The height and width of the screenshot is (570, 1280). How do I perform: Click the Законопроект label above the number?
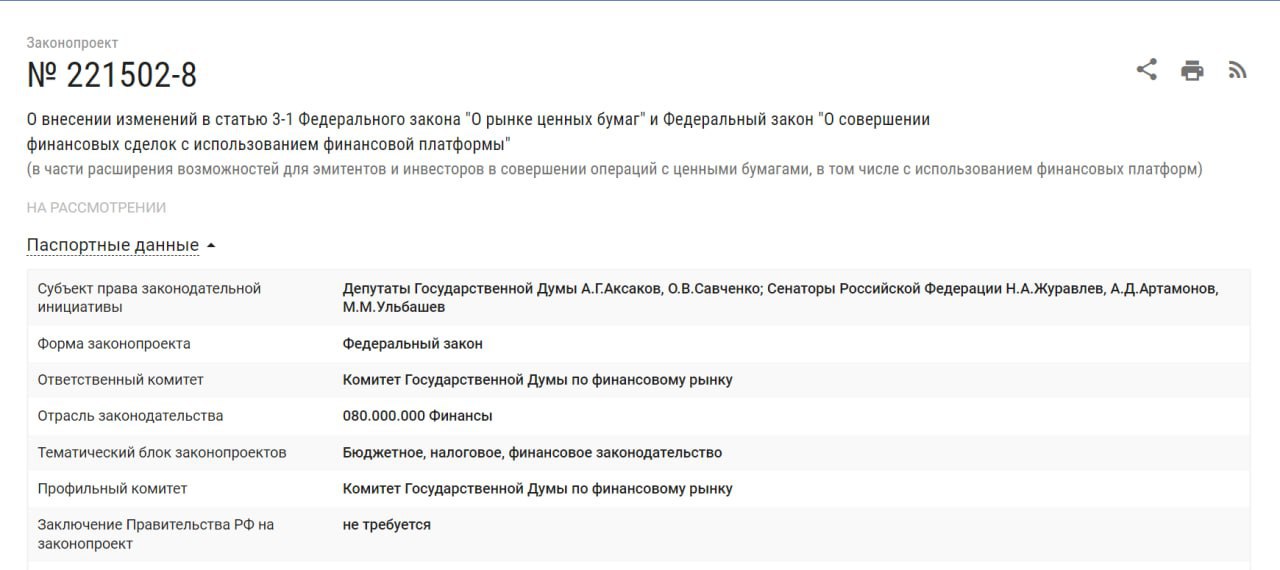click(72, 43)
